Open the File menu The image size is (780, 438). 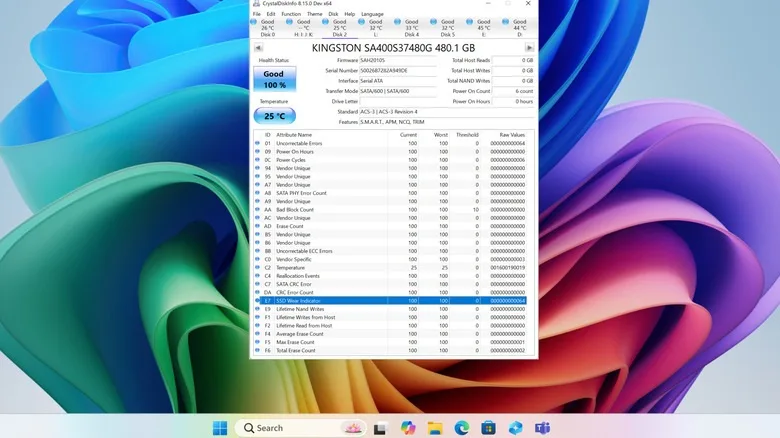(257, 14)
